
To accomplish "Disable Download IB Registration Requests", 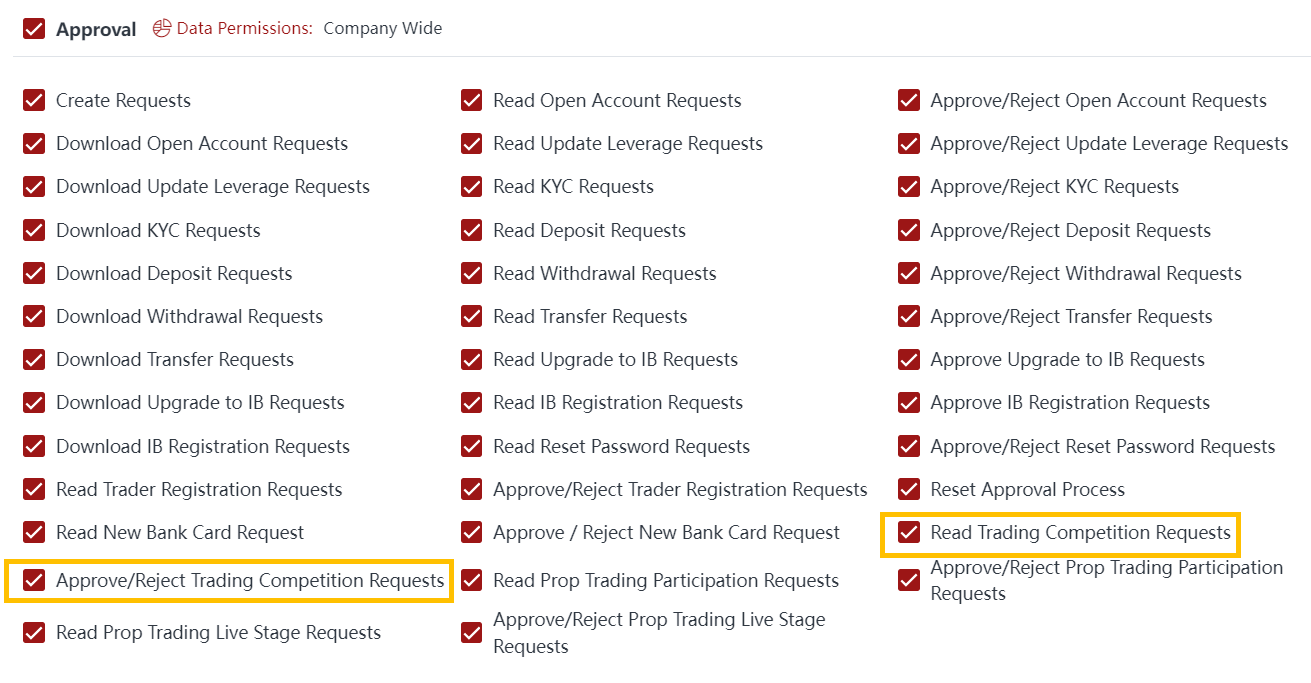I will click(34, 447).
